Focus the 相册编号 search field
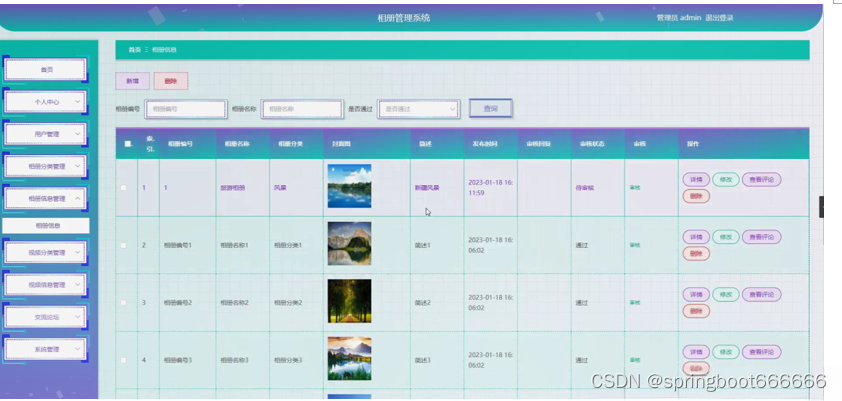842x401 pixels. [186, 109]
